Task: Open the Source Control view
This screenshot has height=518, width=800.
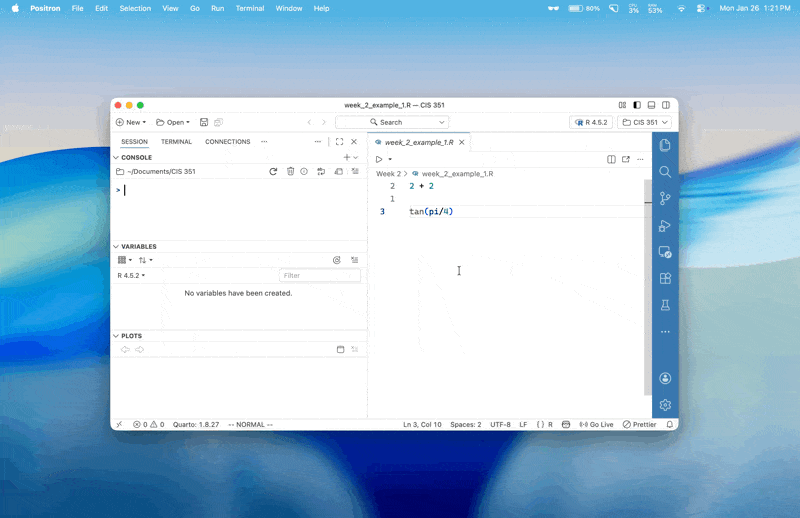Action: click(x=665, y=199)
